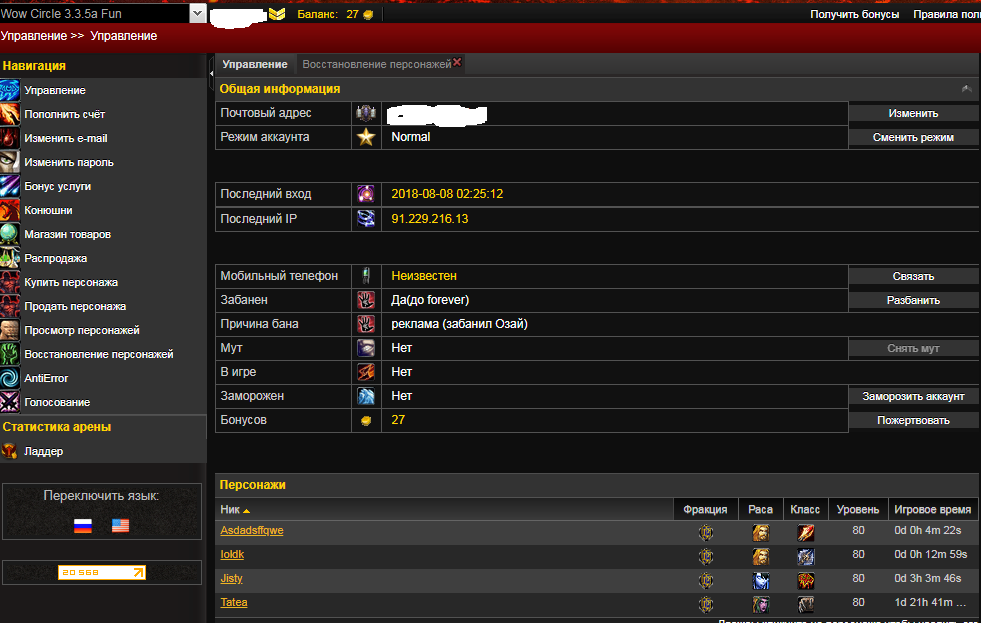
Task: Click the Заморозить аккаунт button
Action: coord(913,396)
